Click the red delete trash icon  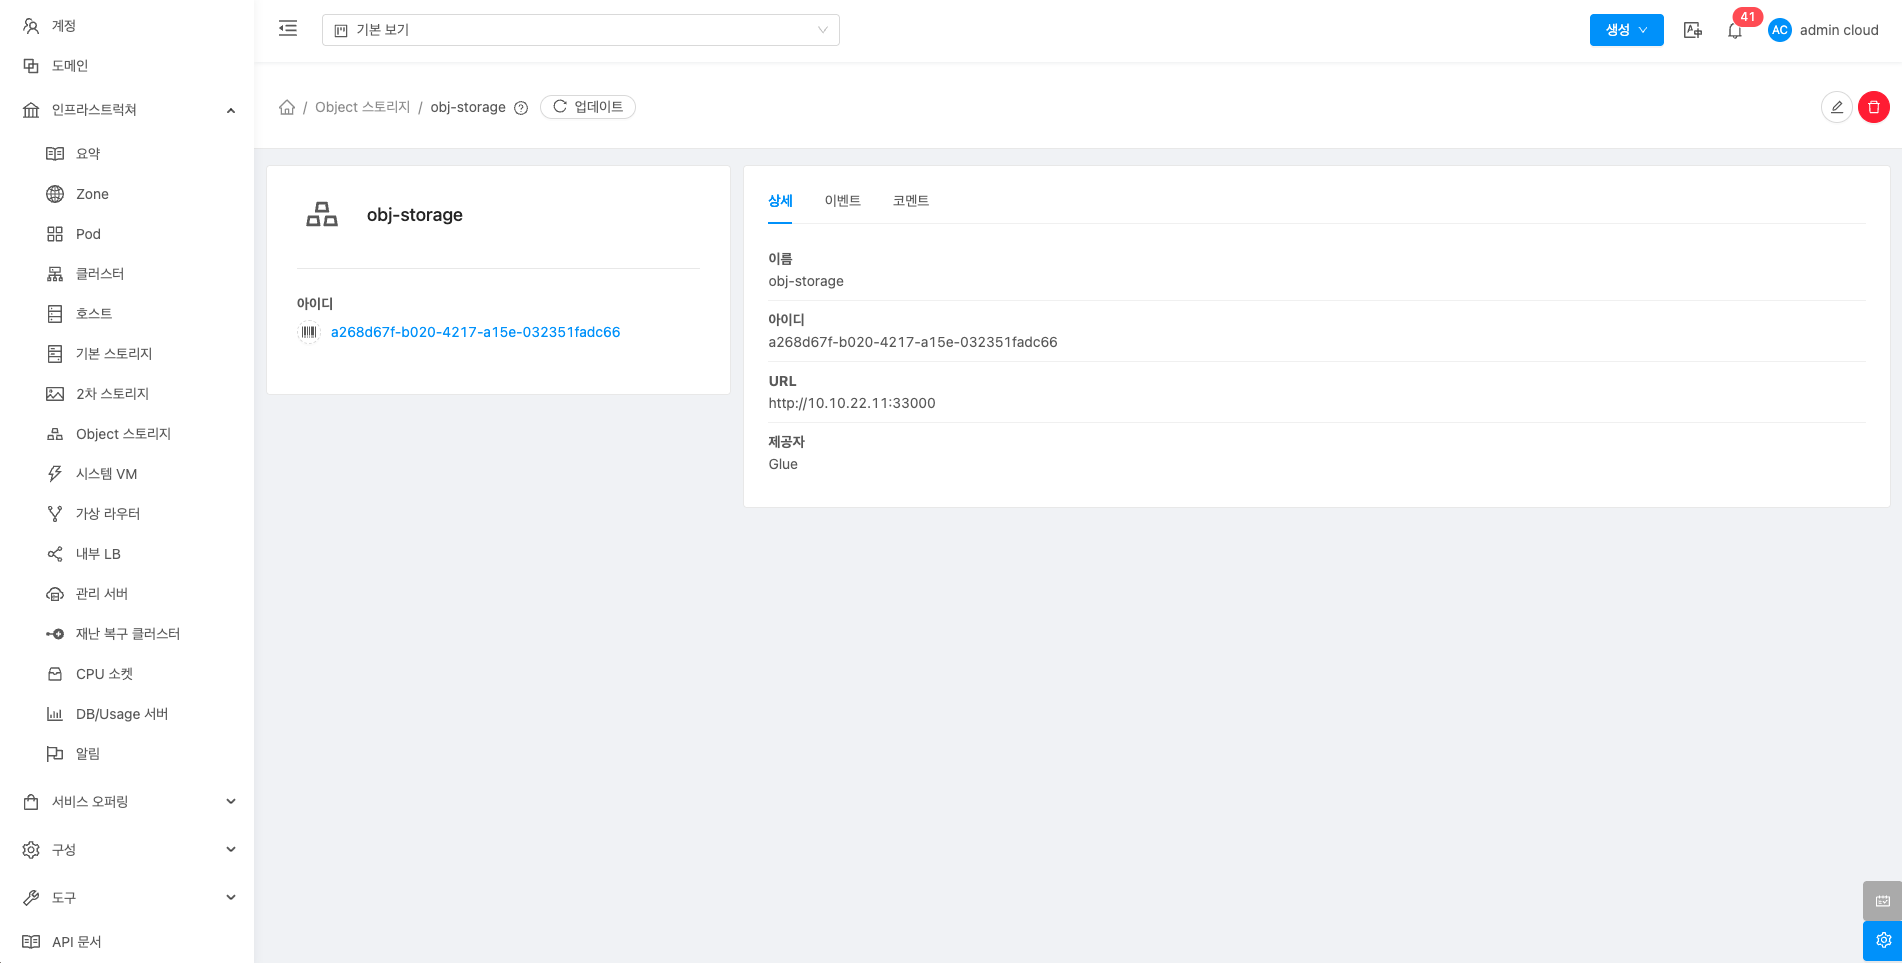(1873, 107)
